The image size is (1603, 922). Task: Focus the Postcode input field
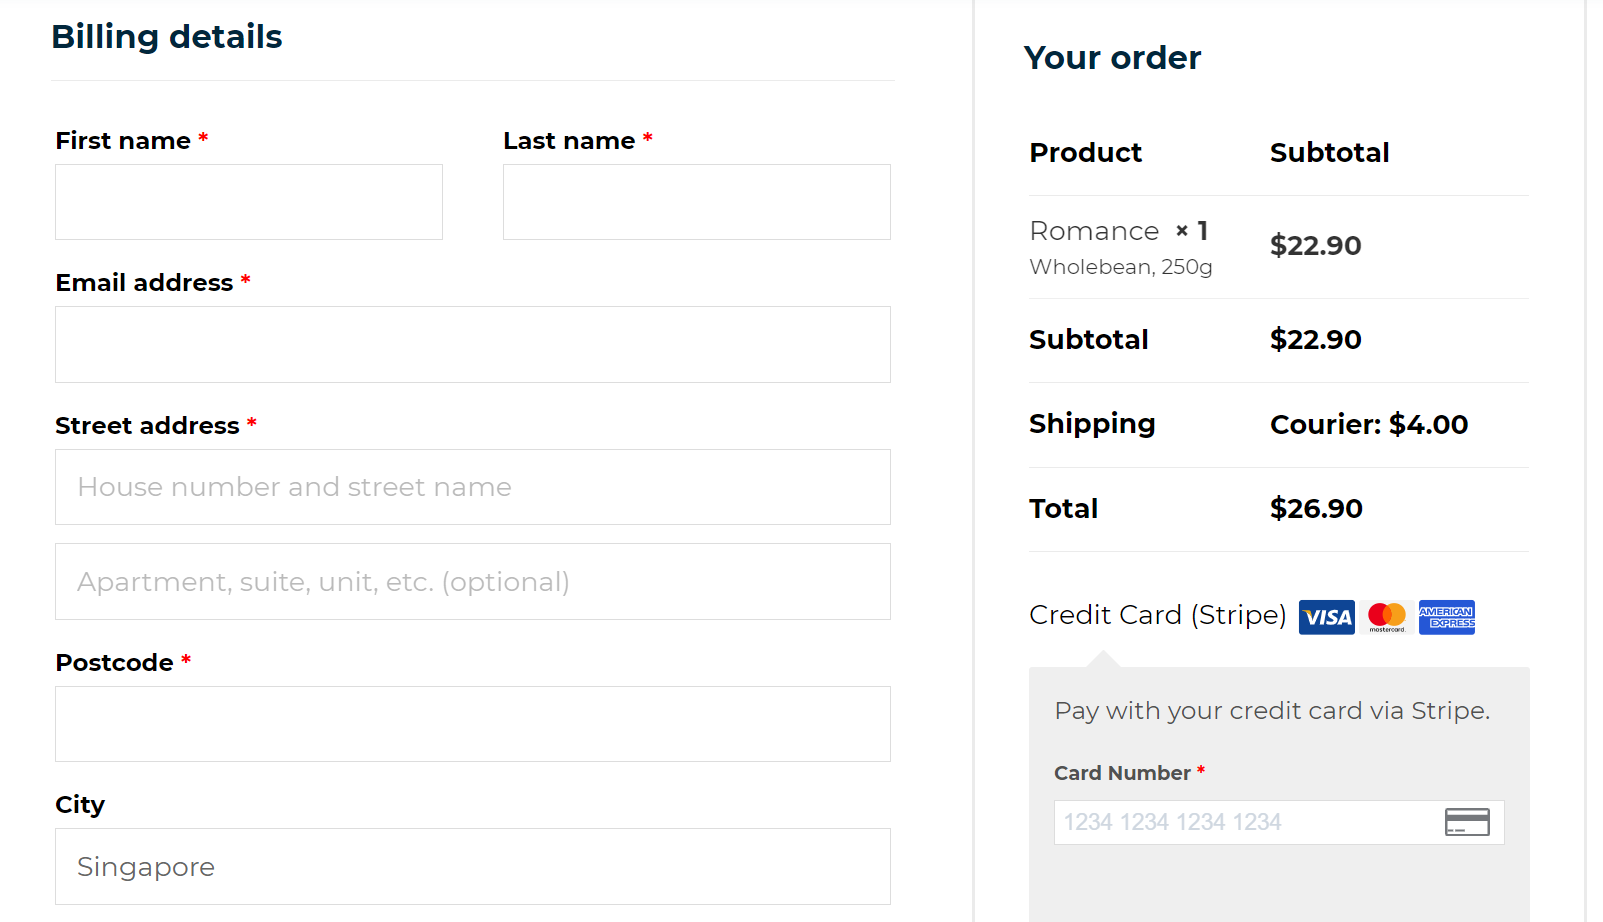[473, 724]
